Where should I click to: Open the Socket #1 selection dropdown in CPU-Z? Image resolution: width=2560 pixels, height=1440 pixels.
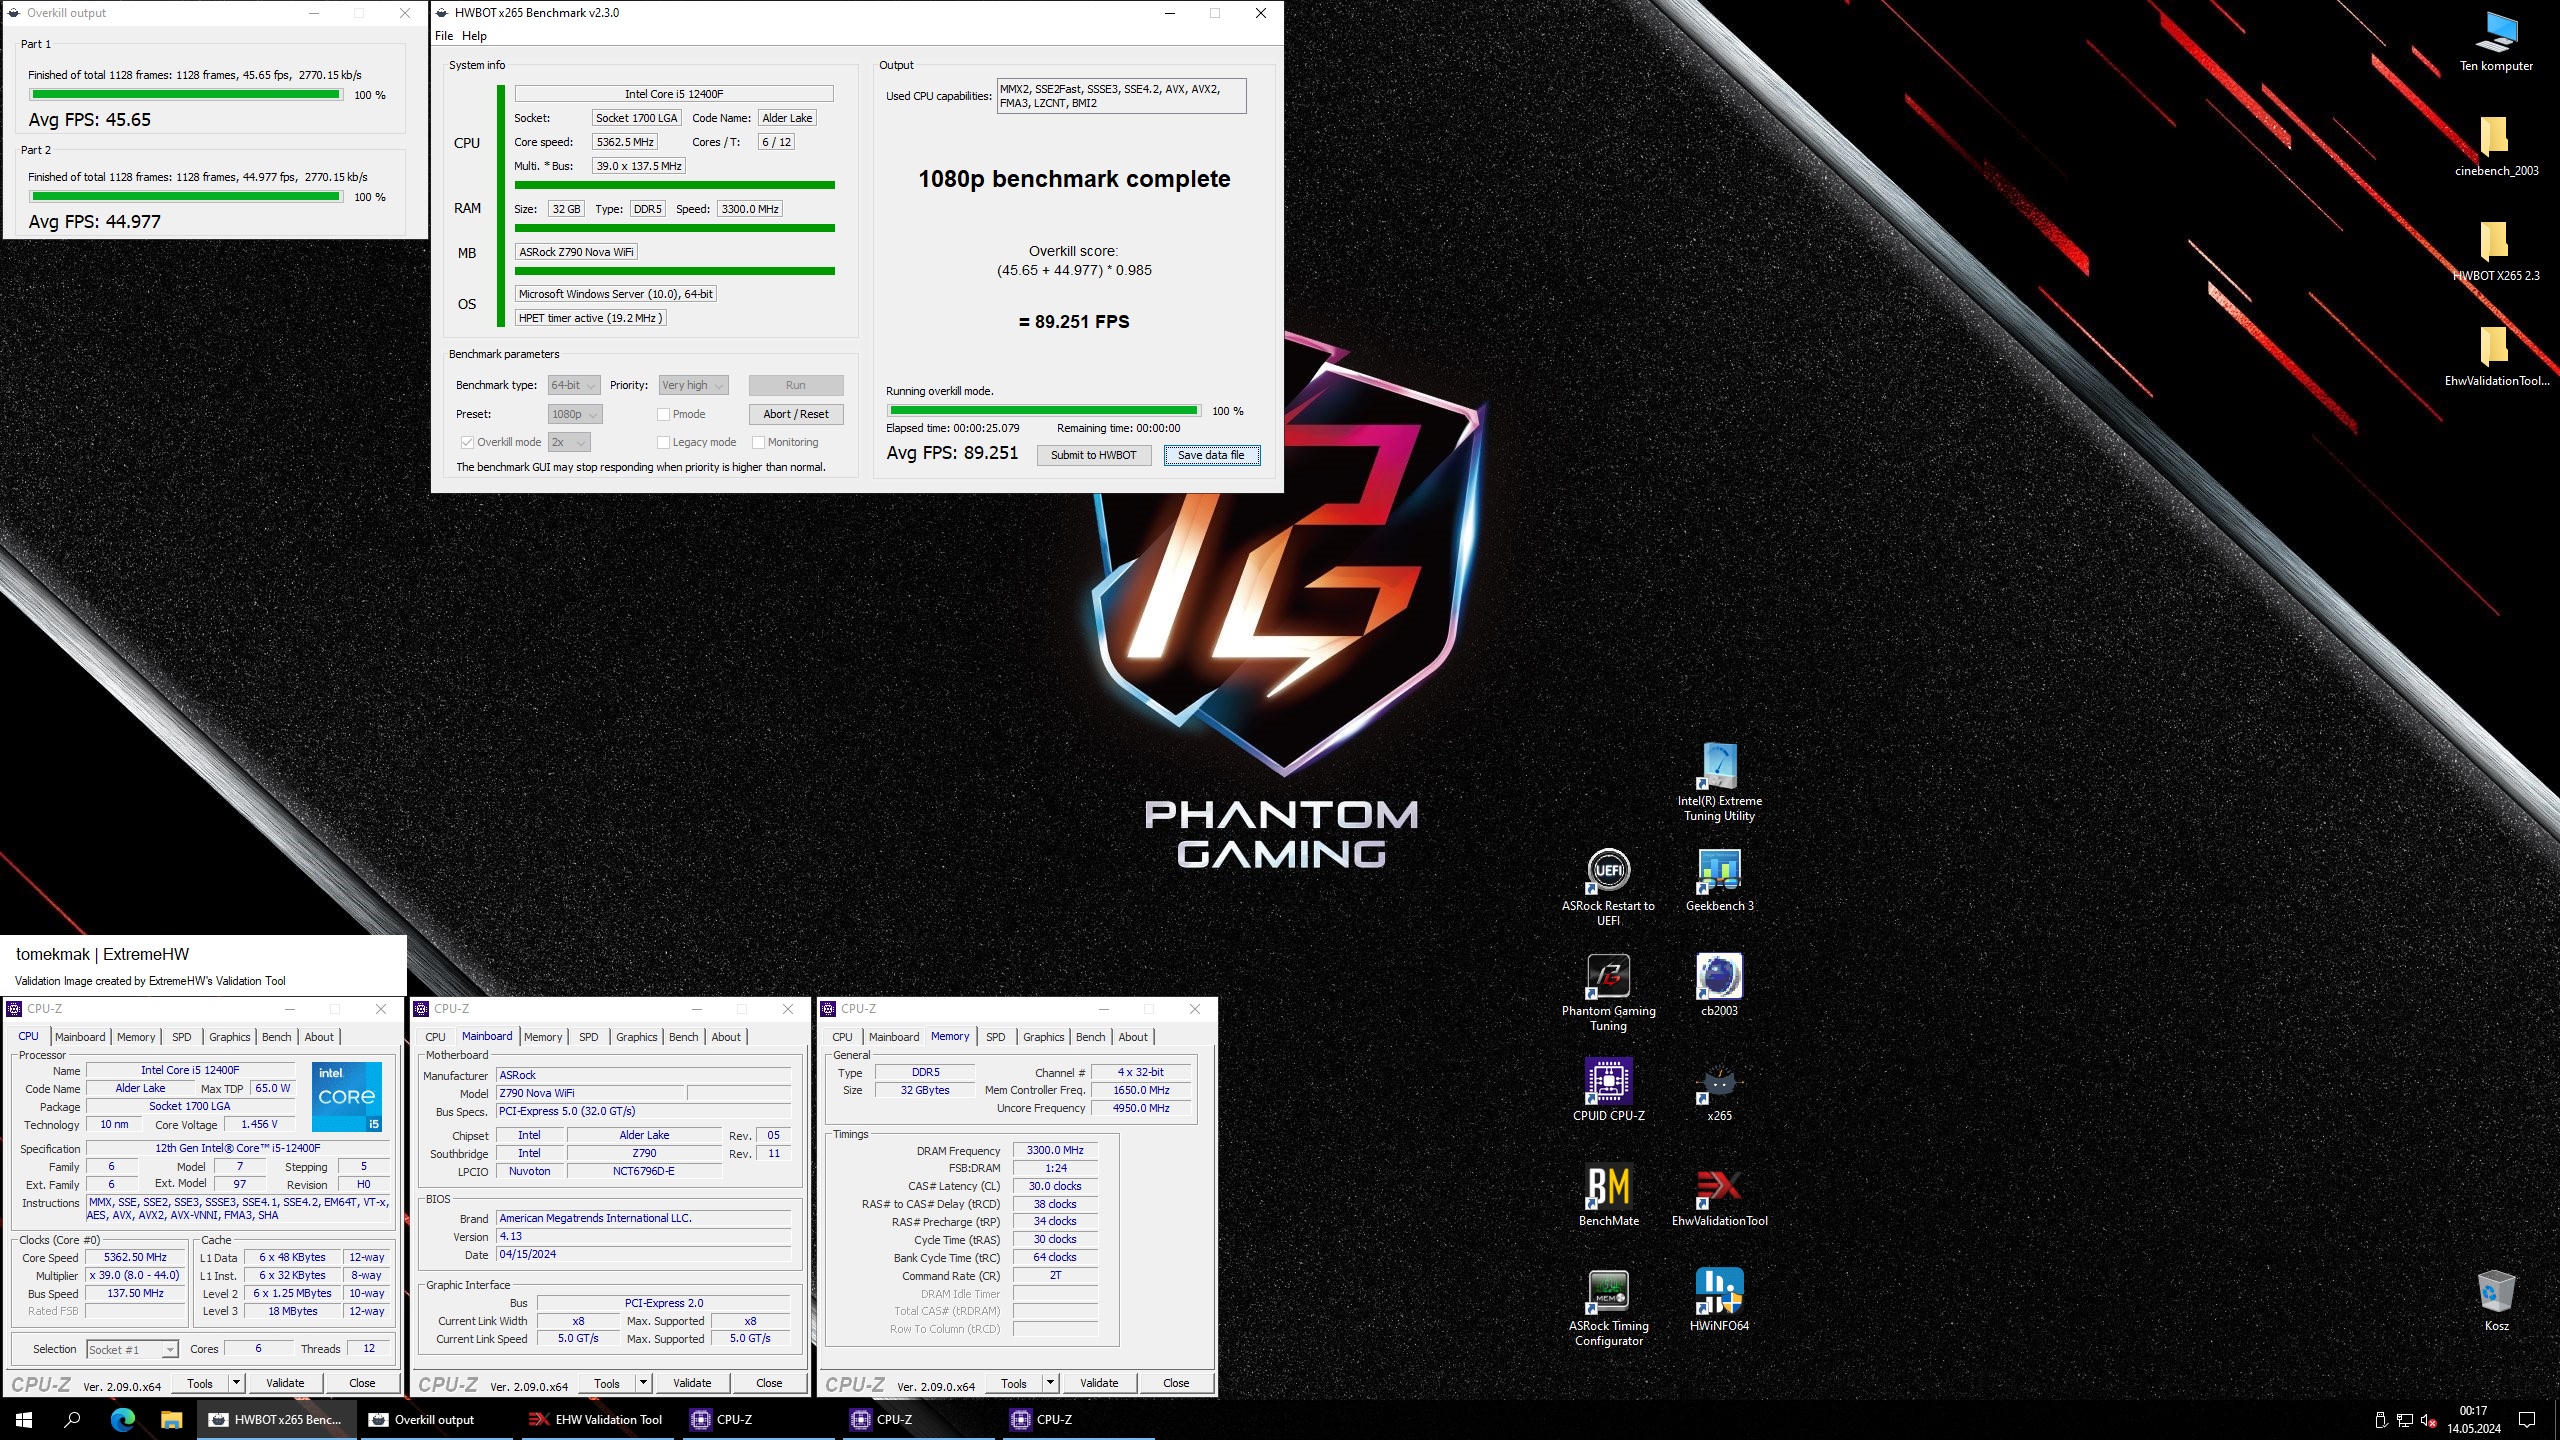132,1349
